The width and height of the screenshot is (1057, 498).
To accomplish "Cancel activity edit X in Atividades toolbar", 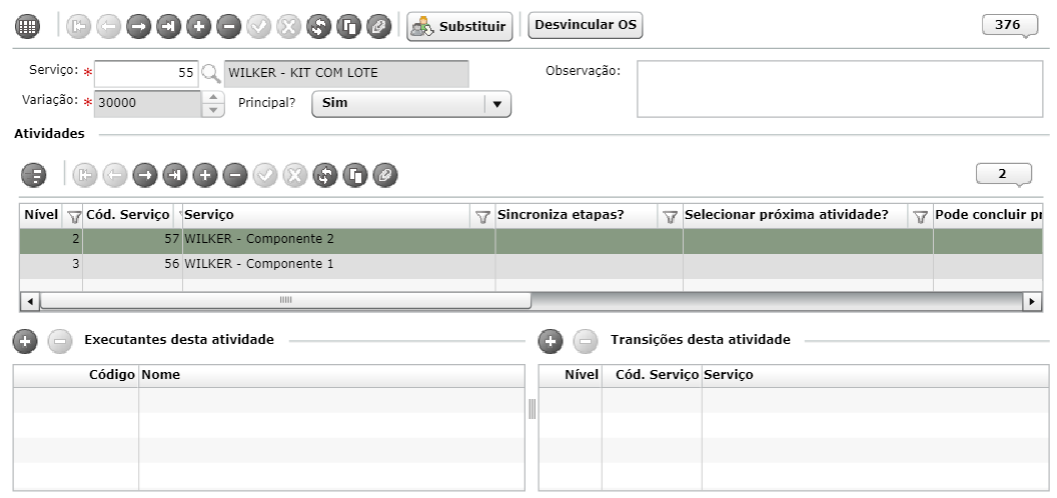I will coord(295,176).
